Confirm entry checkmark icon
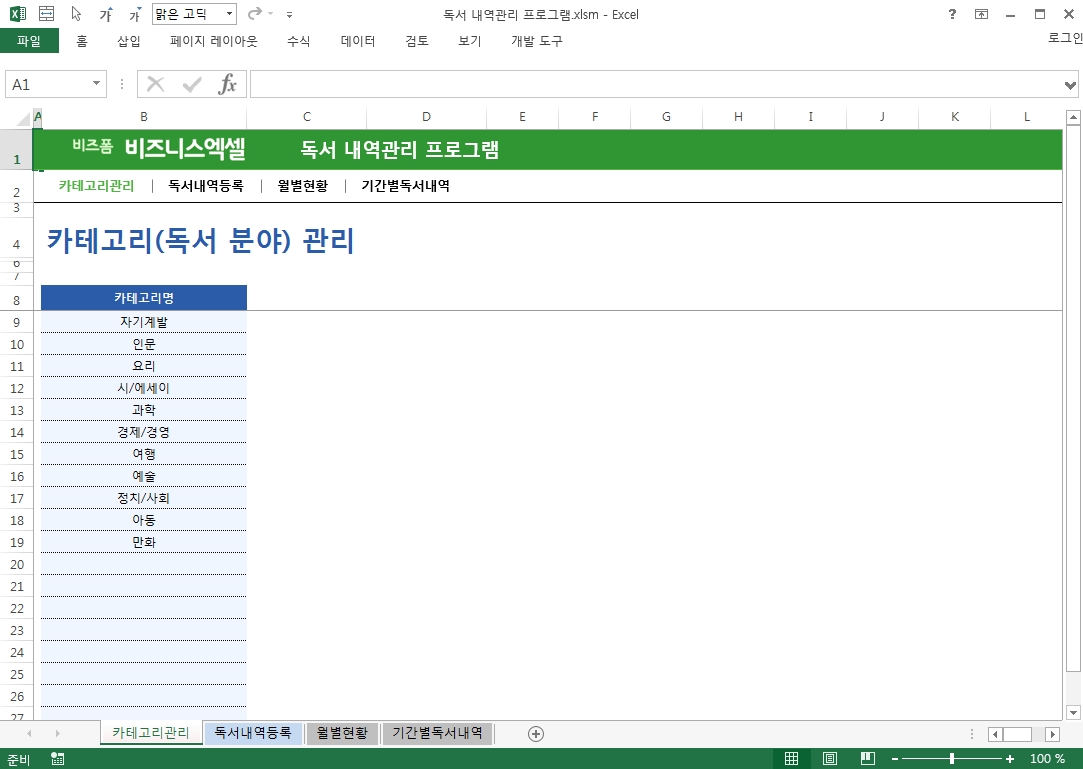This screenshot has height=769, width=1083. pyautogui.click(x=192, y=84)
